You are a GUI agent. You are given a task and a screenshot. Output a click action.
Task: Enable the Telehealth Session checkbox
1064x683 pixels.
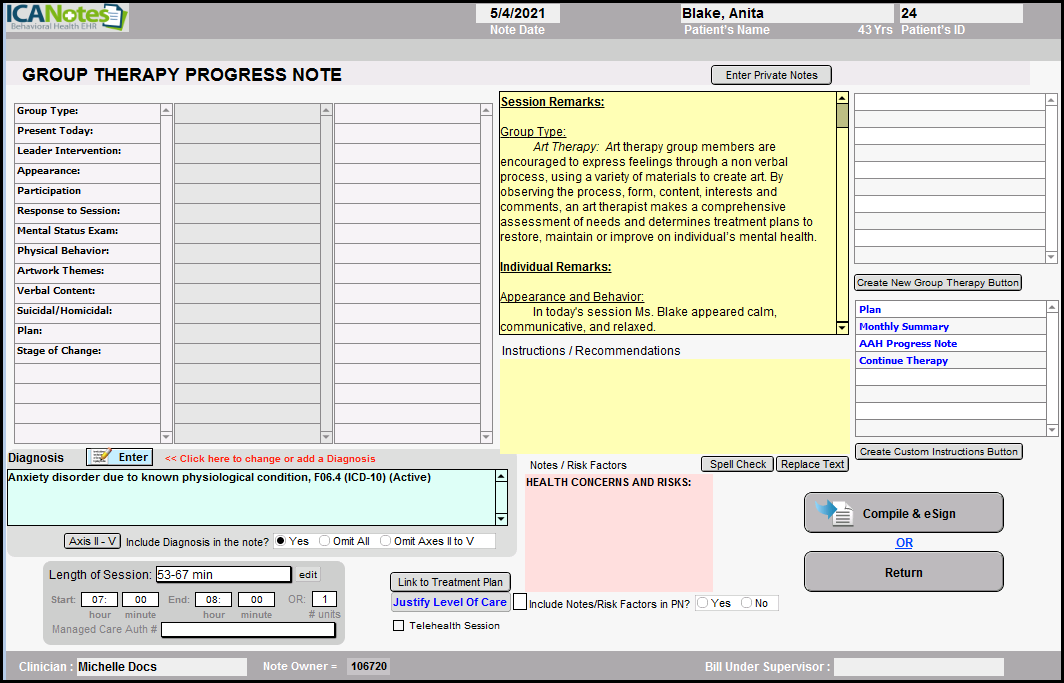pos(399,626)
